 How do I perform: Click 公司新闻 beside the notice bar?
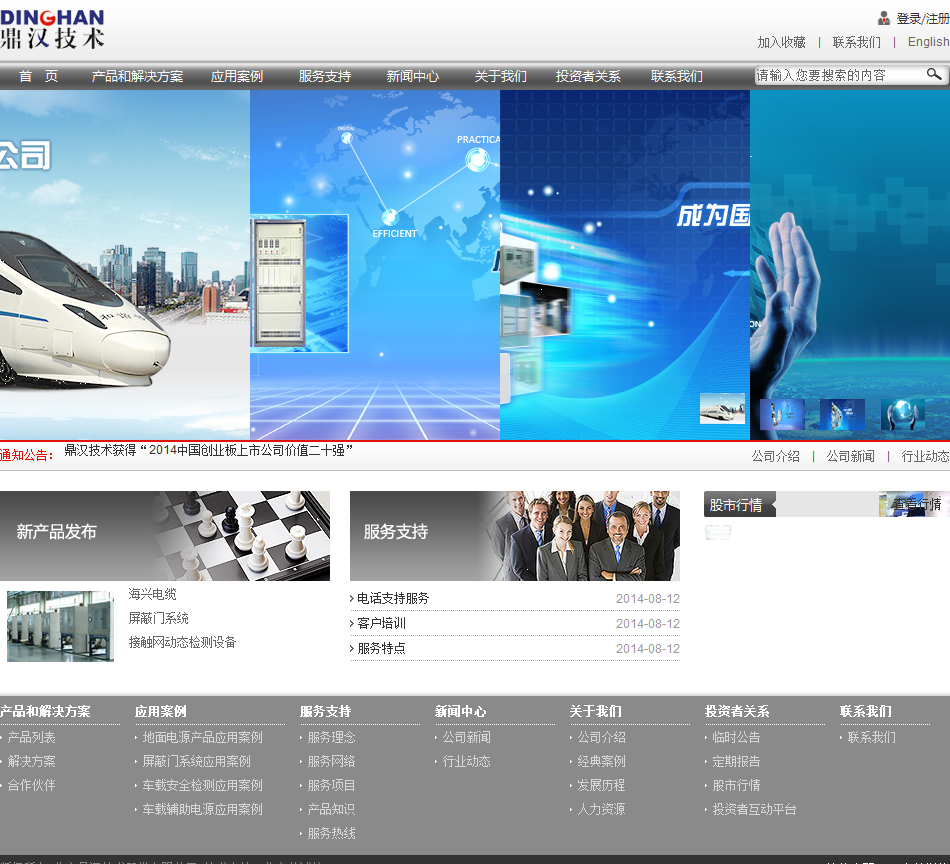click(851, 456)
